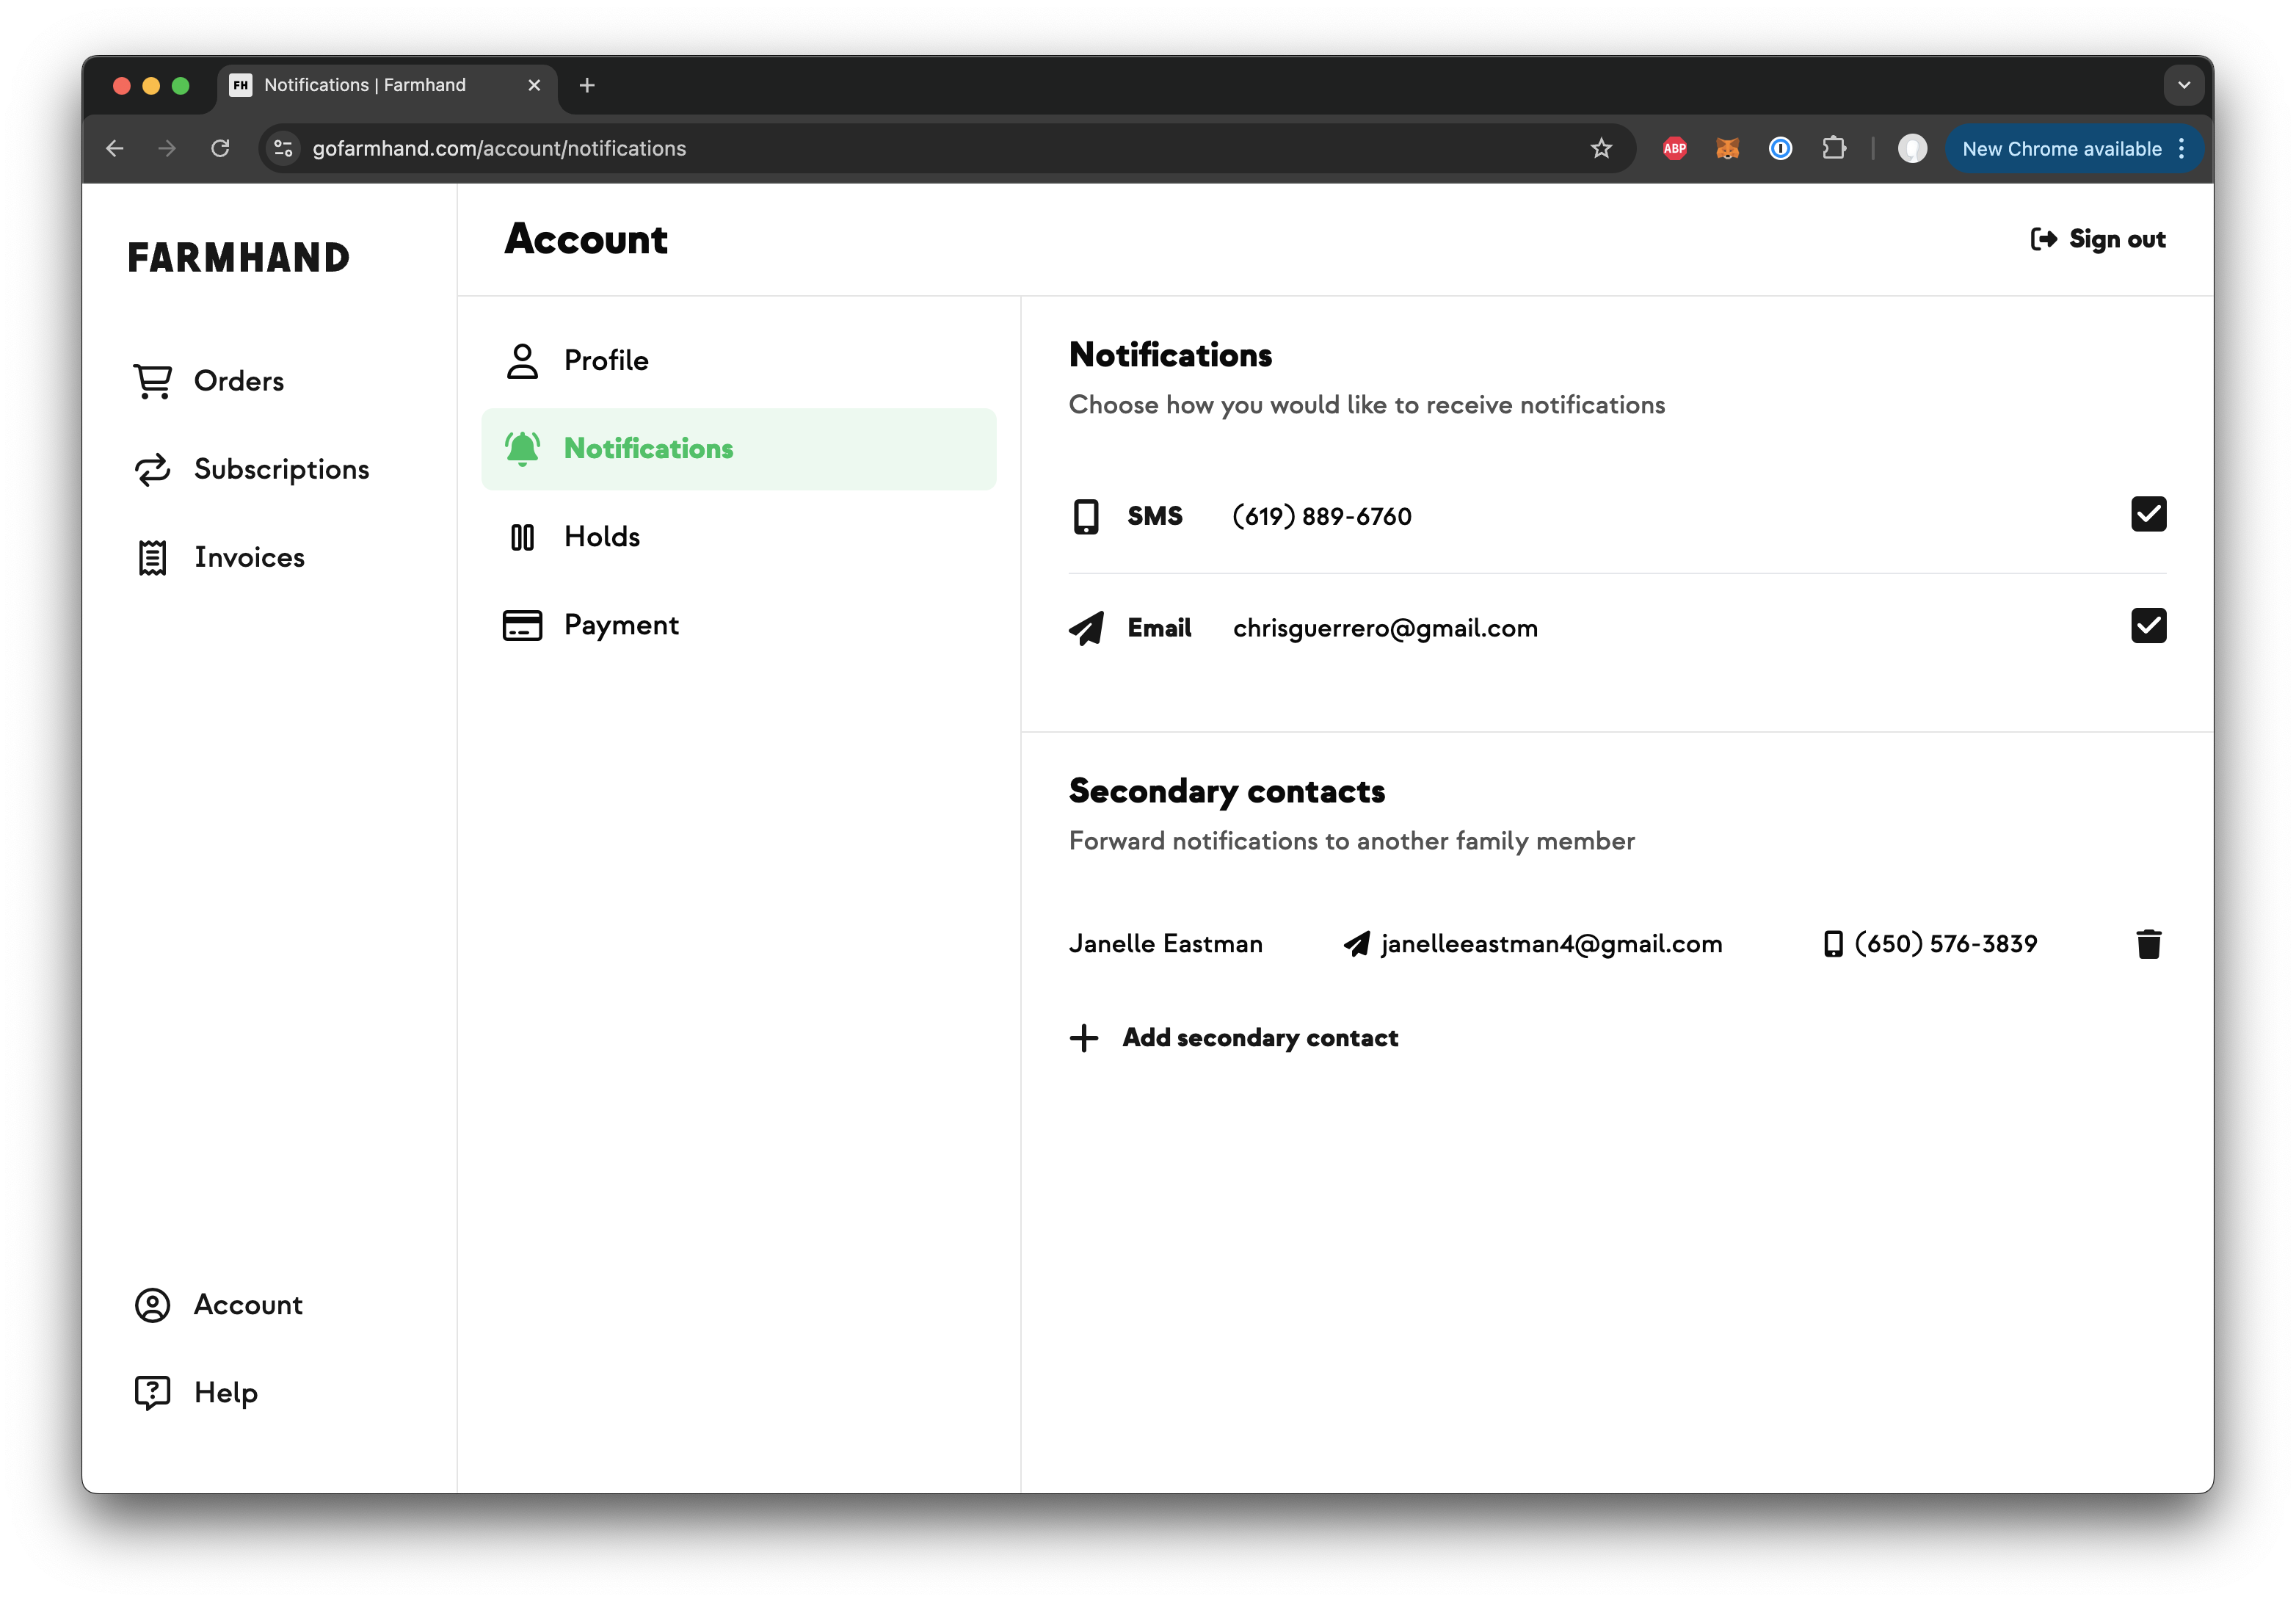Click the forward navigation arrow
Viewport: 2296px width, 1602px height.
pos(167,149)
